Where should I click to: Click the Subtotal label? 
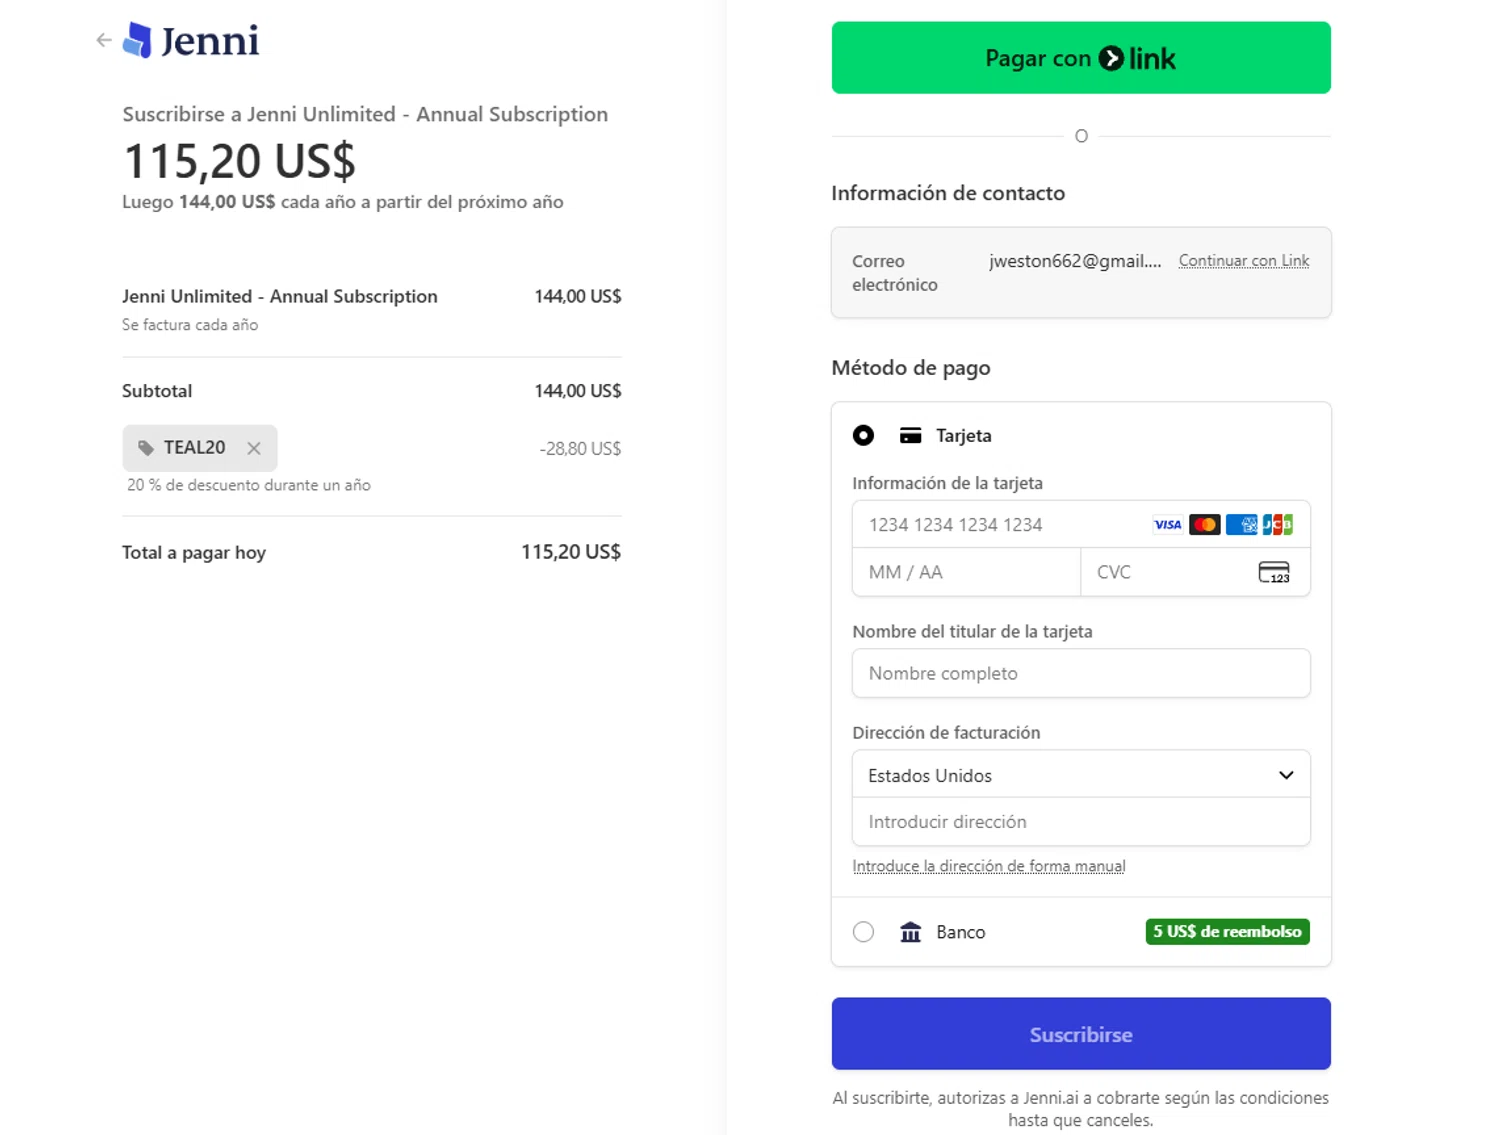point(157,391)
